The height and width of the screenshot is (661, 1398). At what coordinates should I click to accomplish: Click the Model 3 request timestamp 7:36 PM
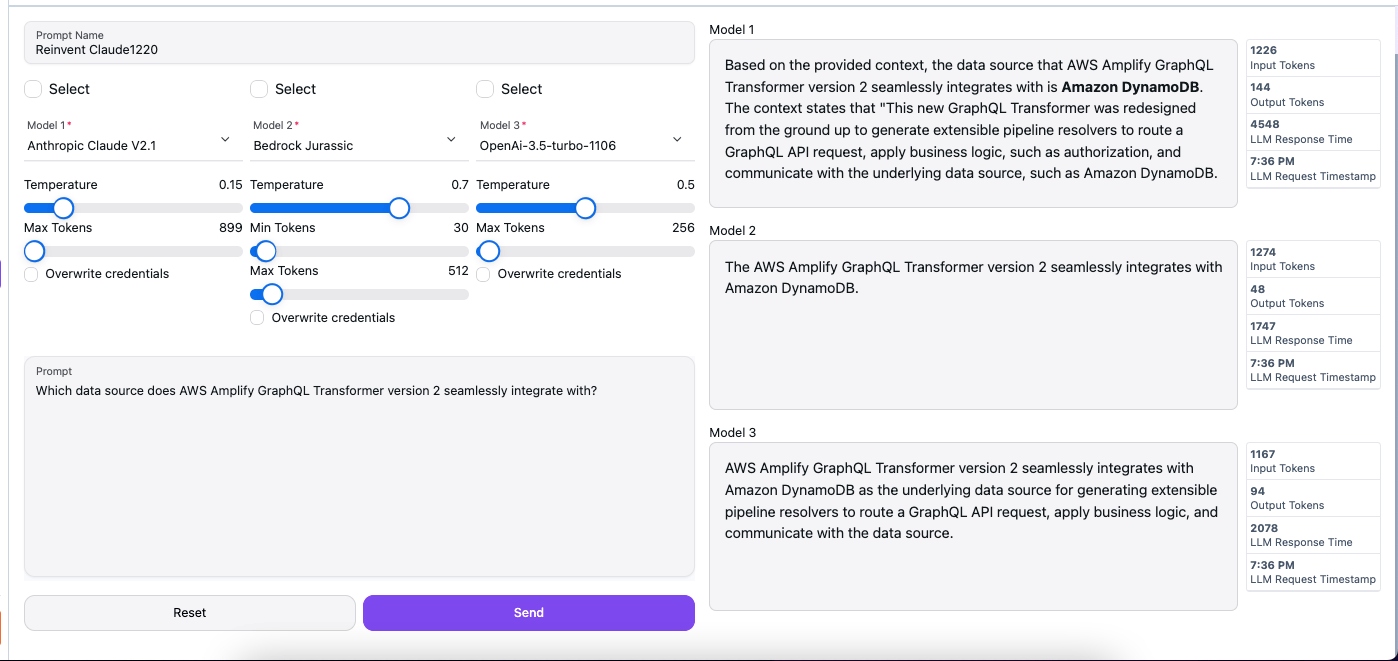(x=1272, y=565)
